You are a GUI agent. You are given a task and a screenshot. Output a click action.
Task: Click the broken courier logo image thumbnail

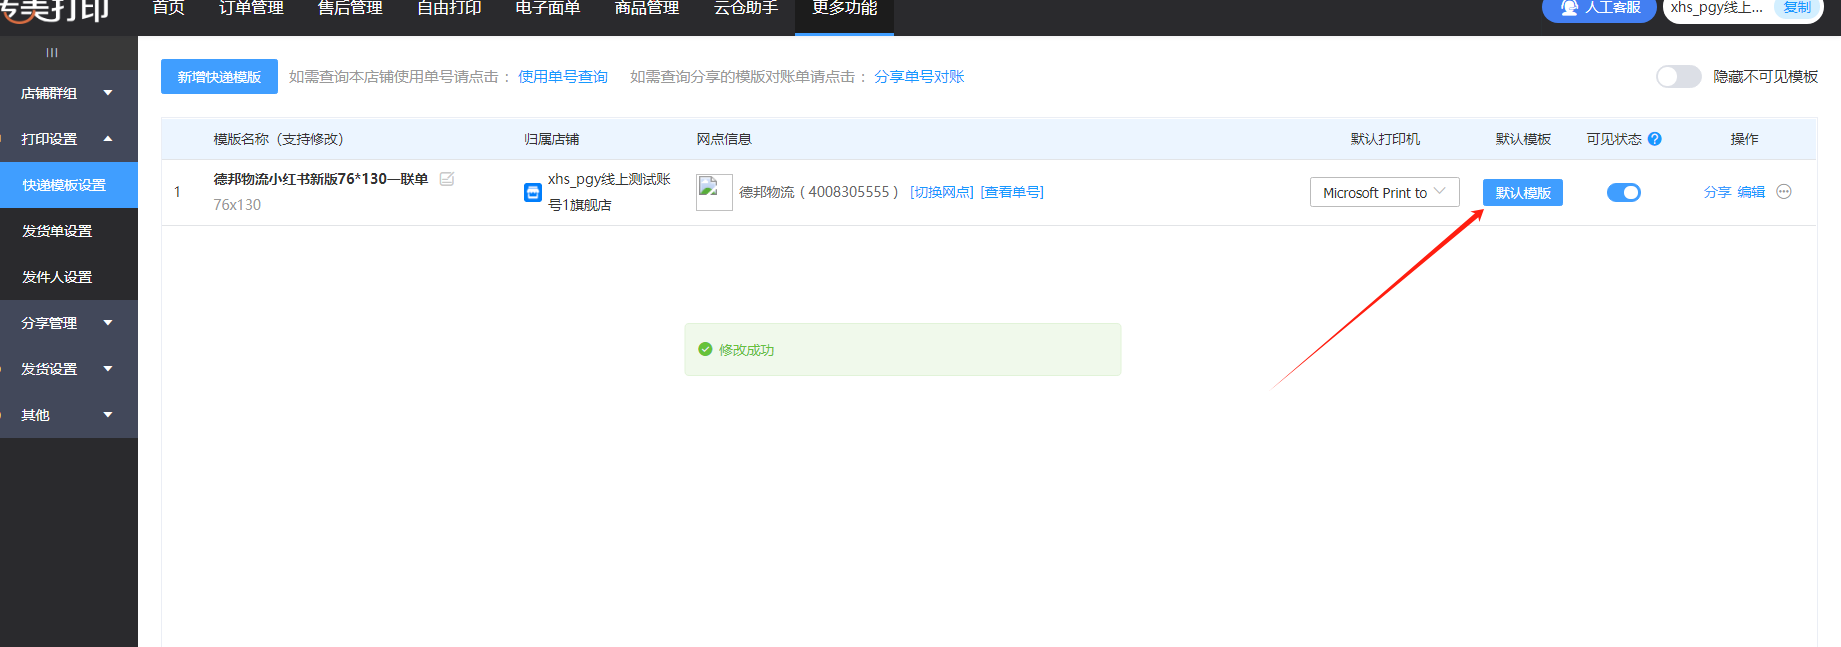click(x=714, y=192)
